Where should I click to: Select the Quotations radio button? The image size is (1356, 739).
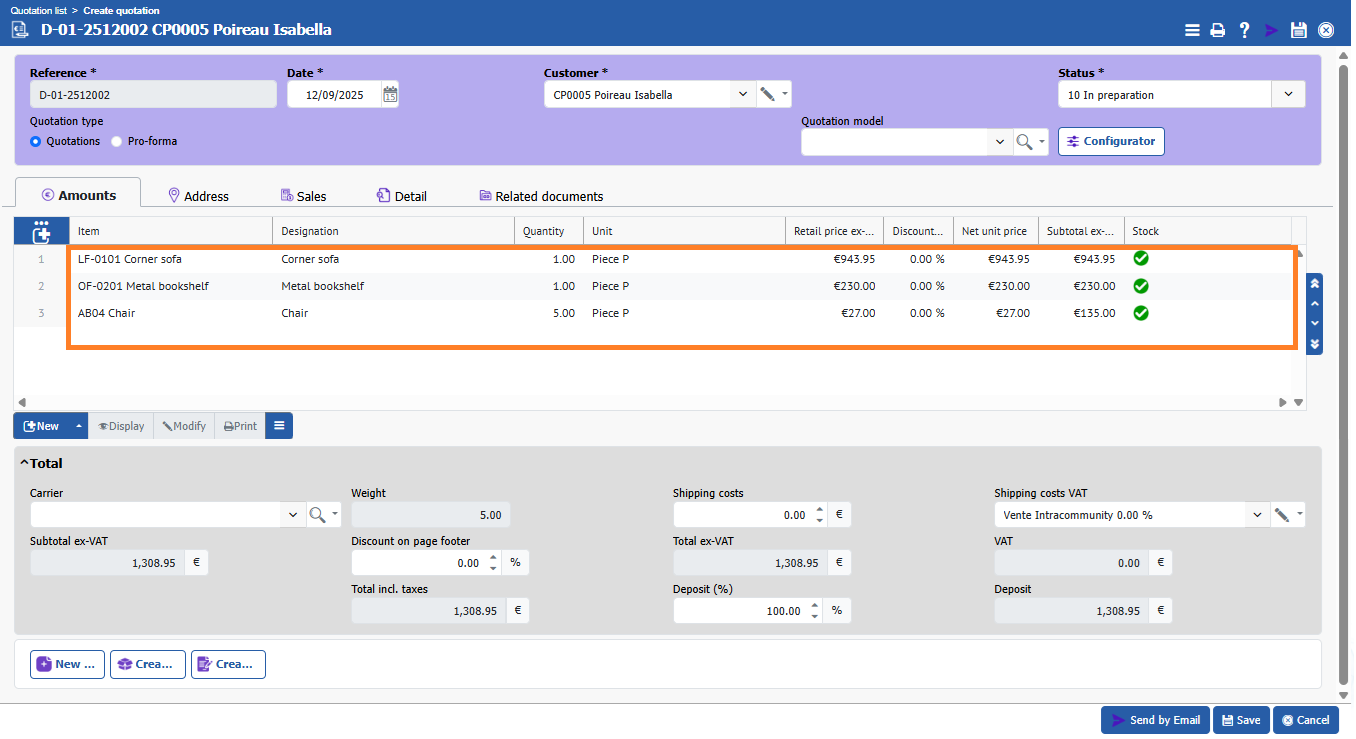(x=36, y=142)
